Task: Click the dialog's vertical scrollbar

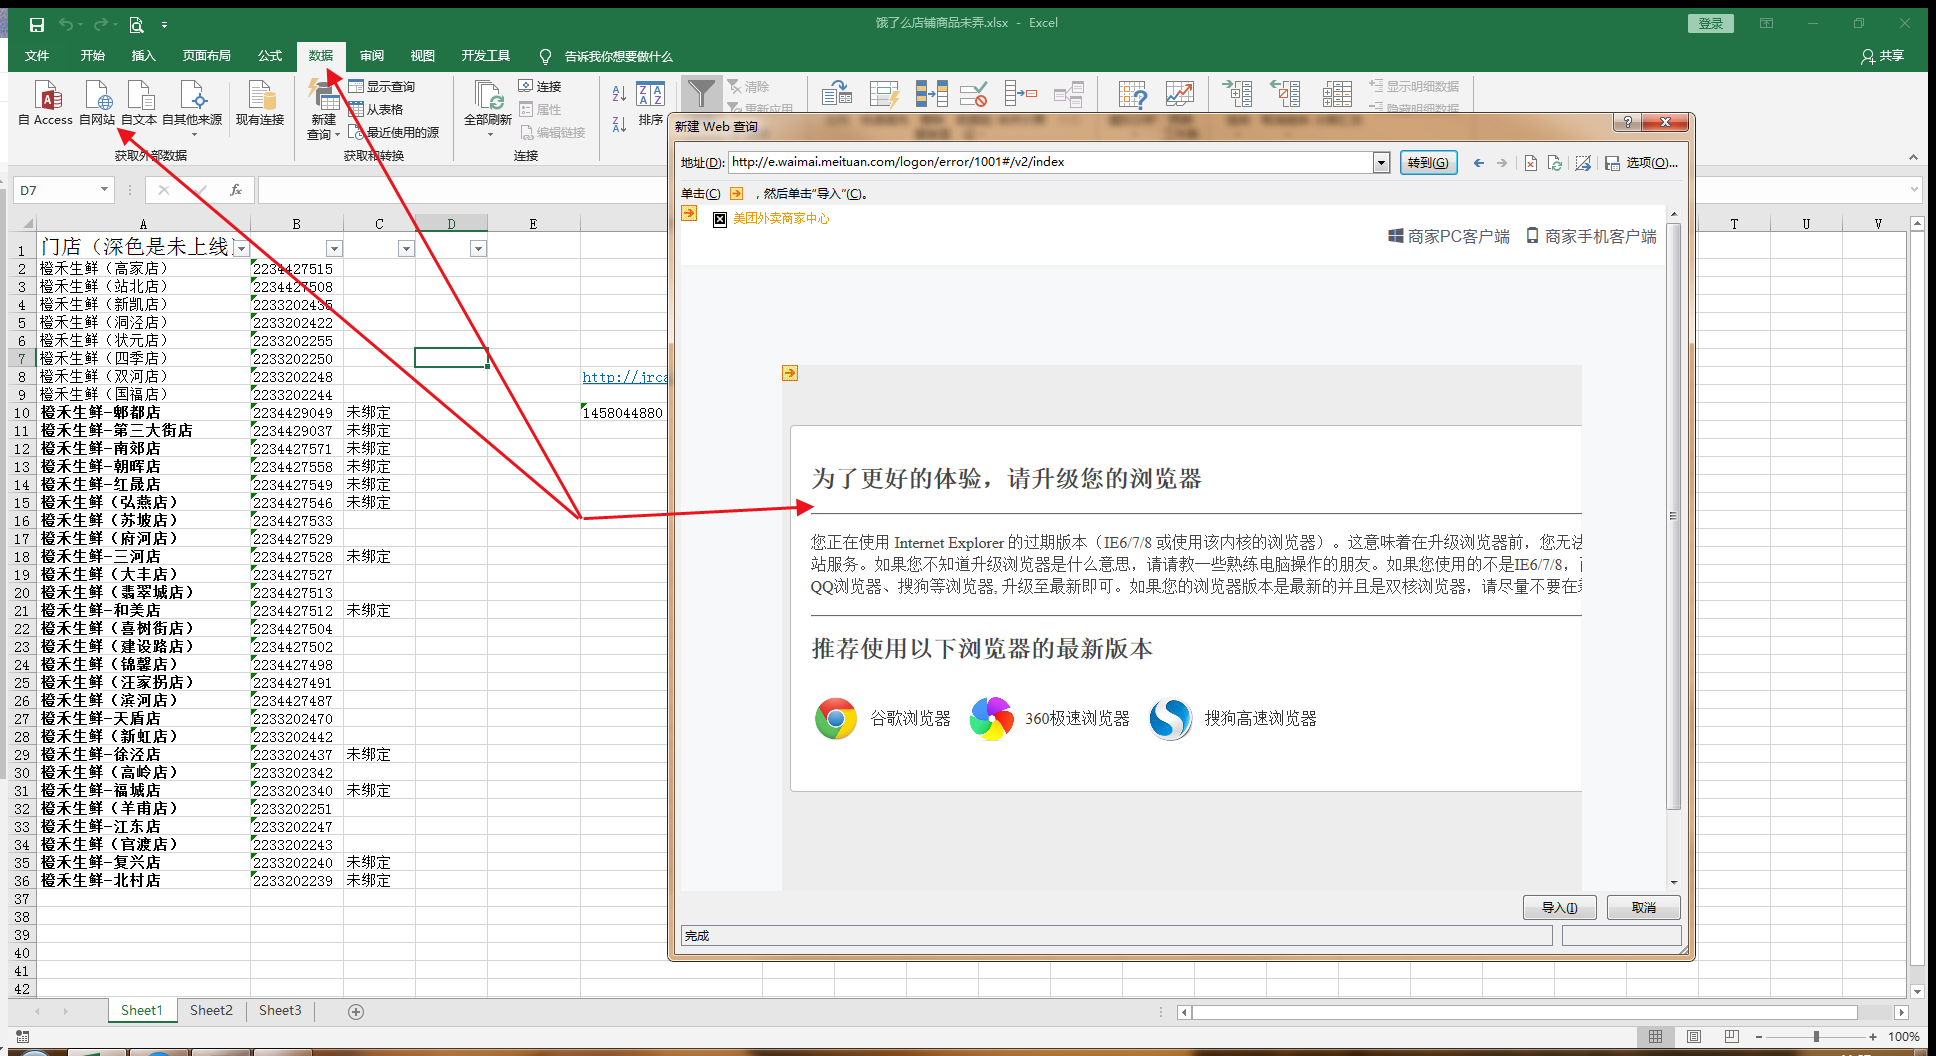Action: click(1674, 516)
